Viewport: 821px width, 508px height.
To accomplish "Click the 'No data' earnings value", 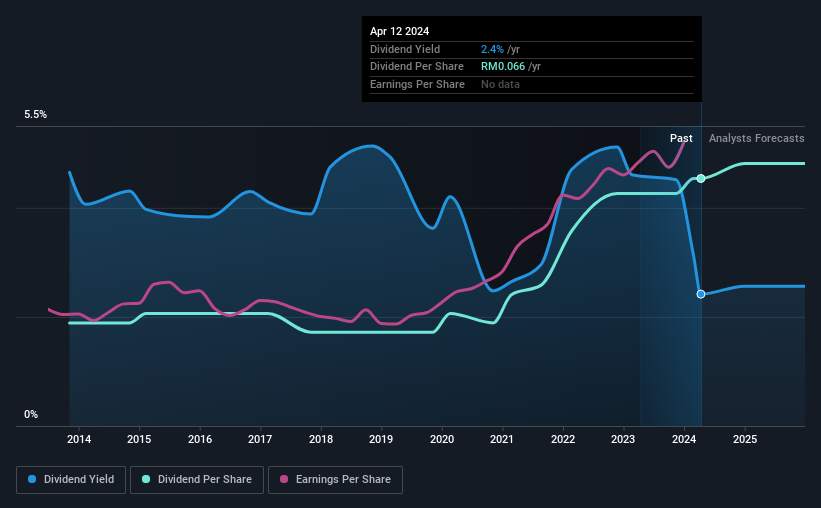I will (x=501, y=84).
